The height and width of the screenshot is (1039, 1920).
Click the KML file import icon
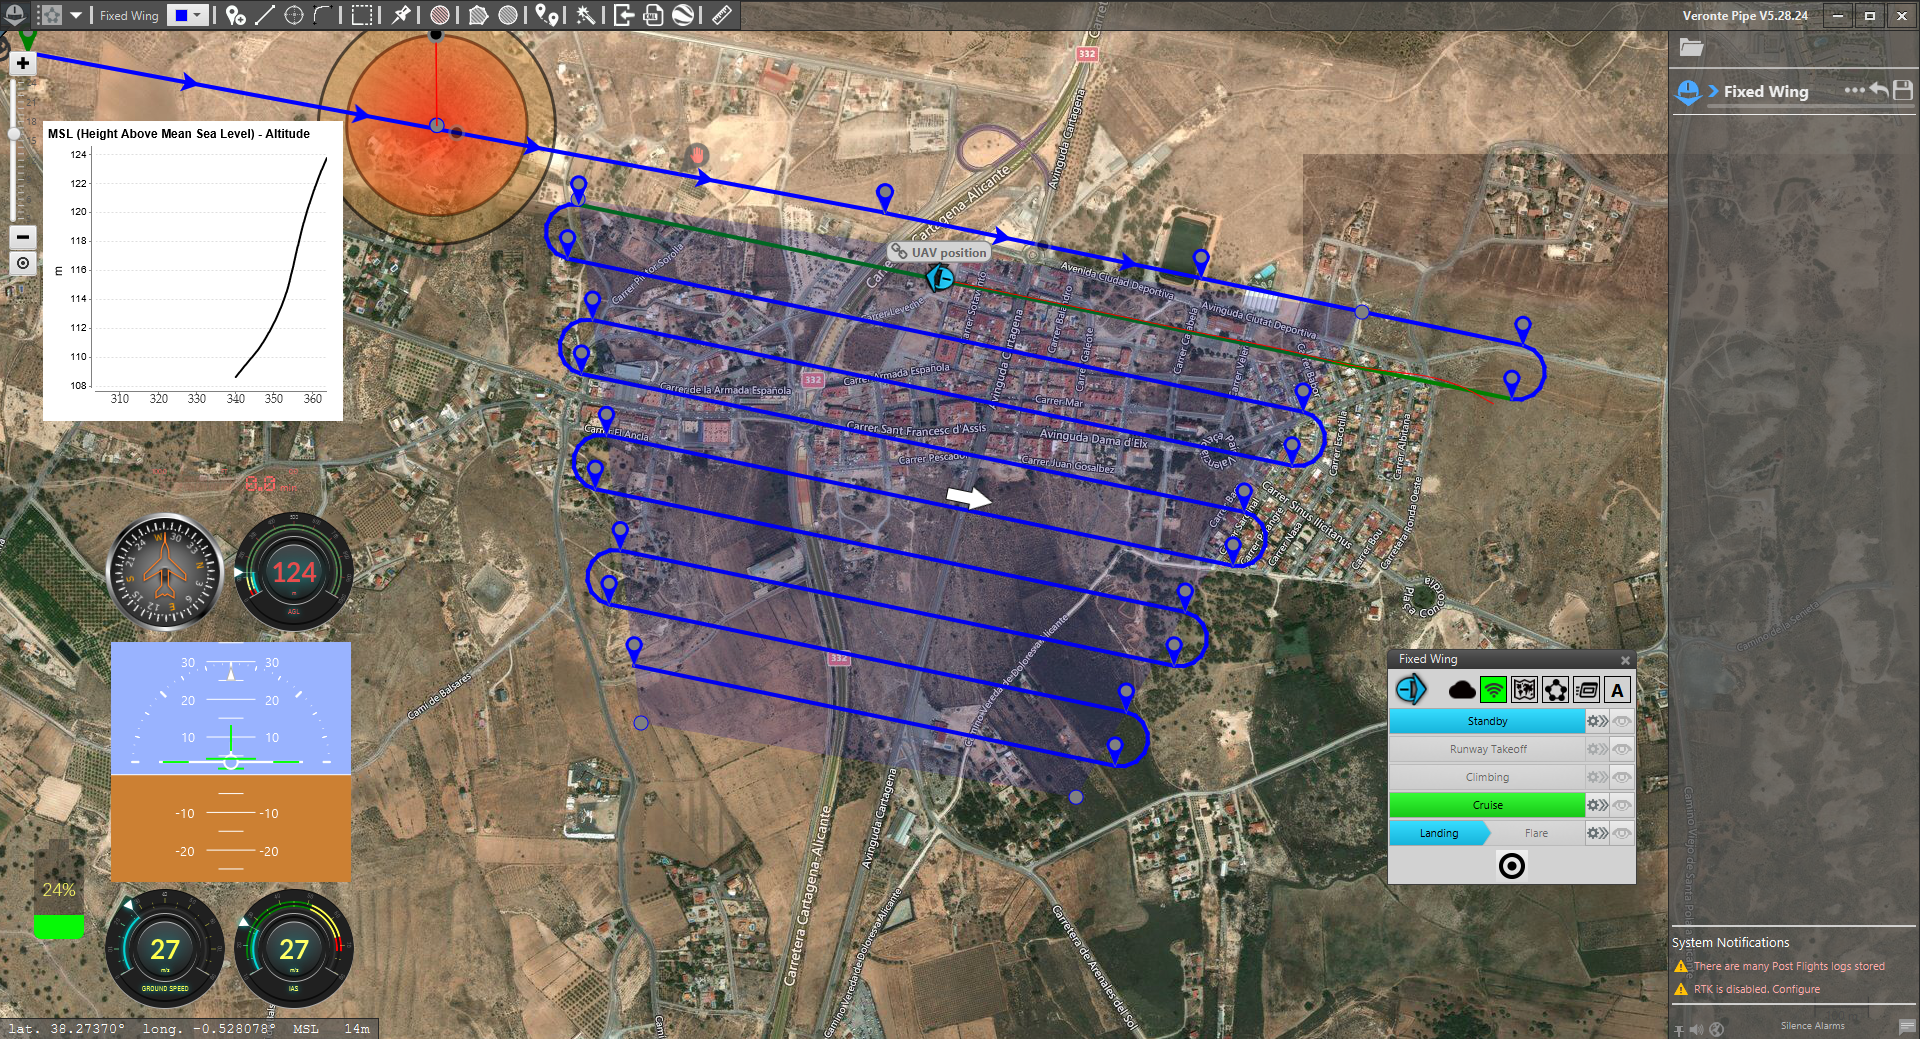(x=653, y=15)
